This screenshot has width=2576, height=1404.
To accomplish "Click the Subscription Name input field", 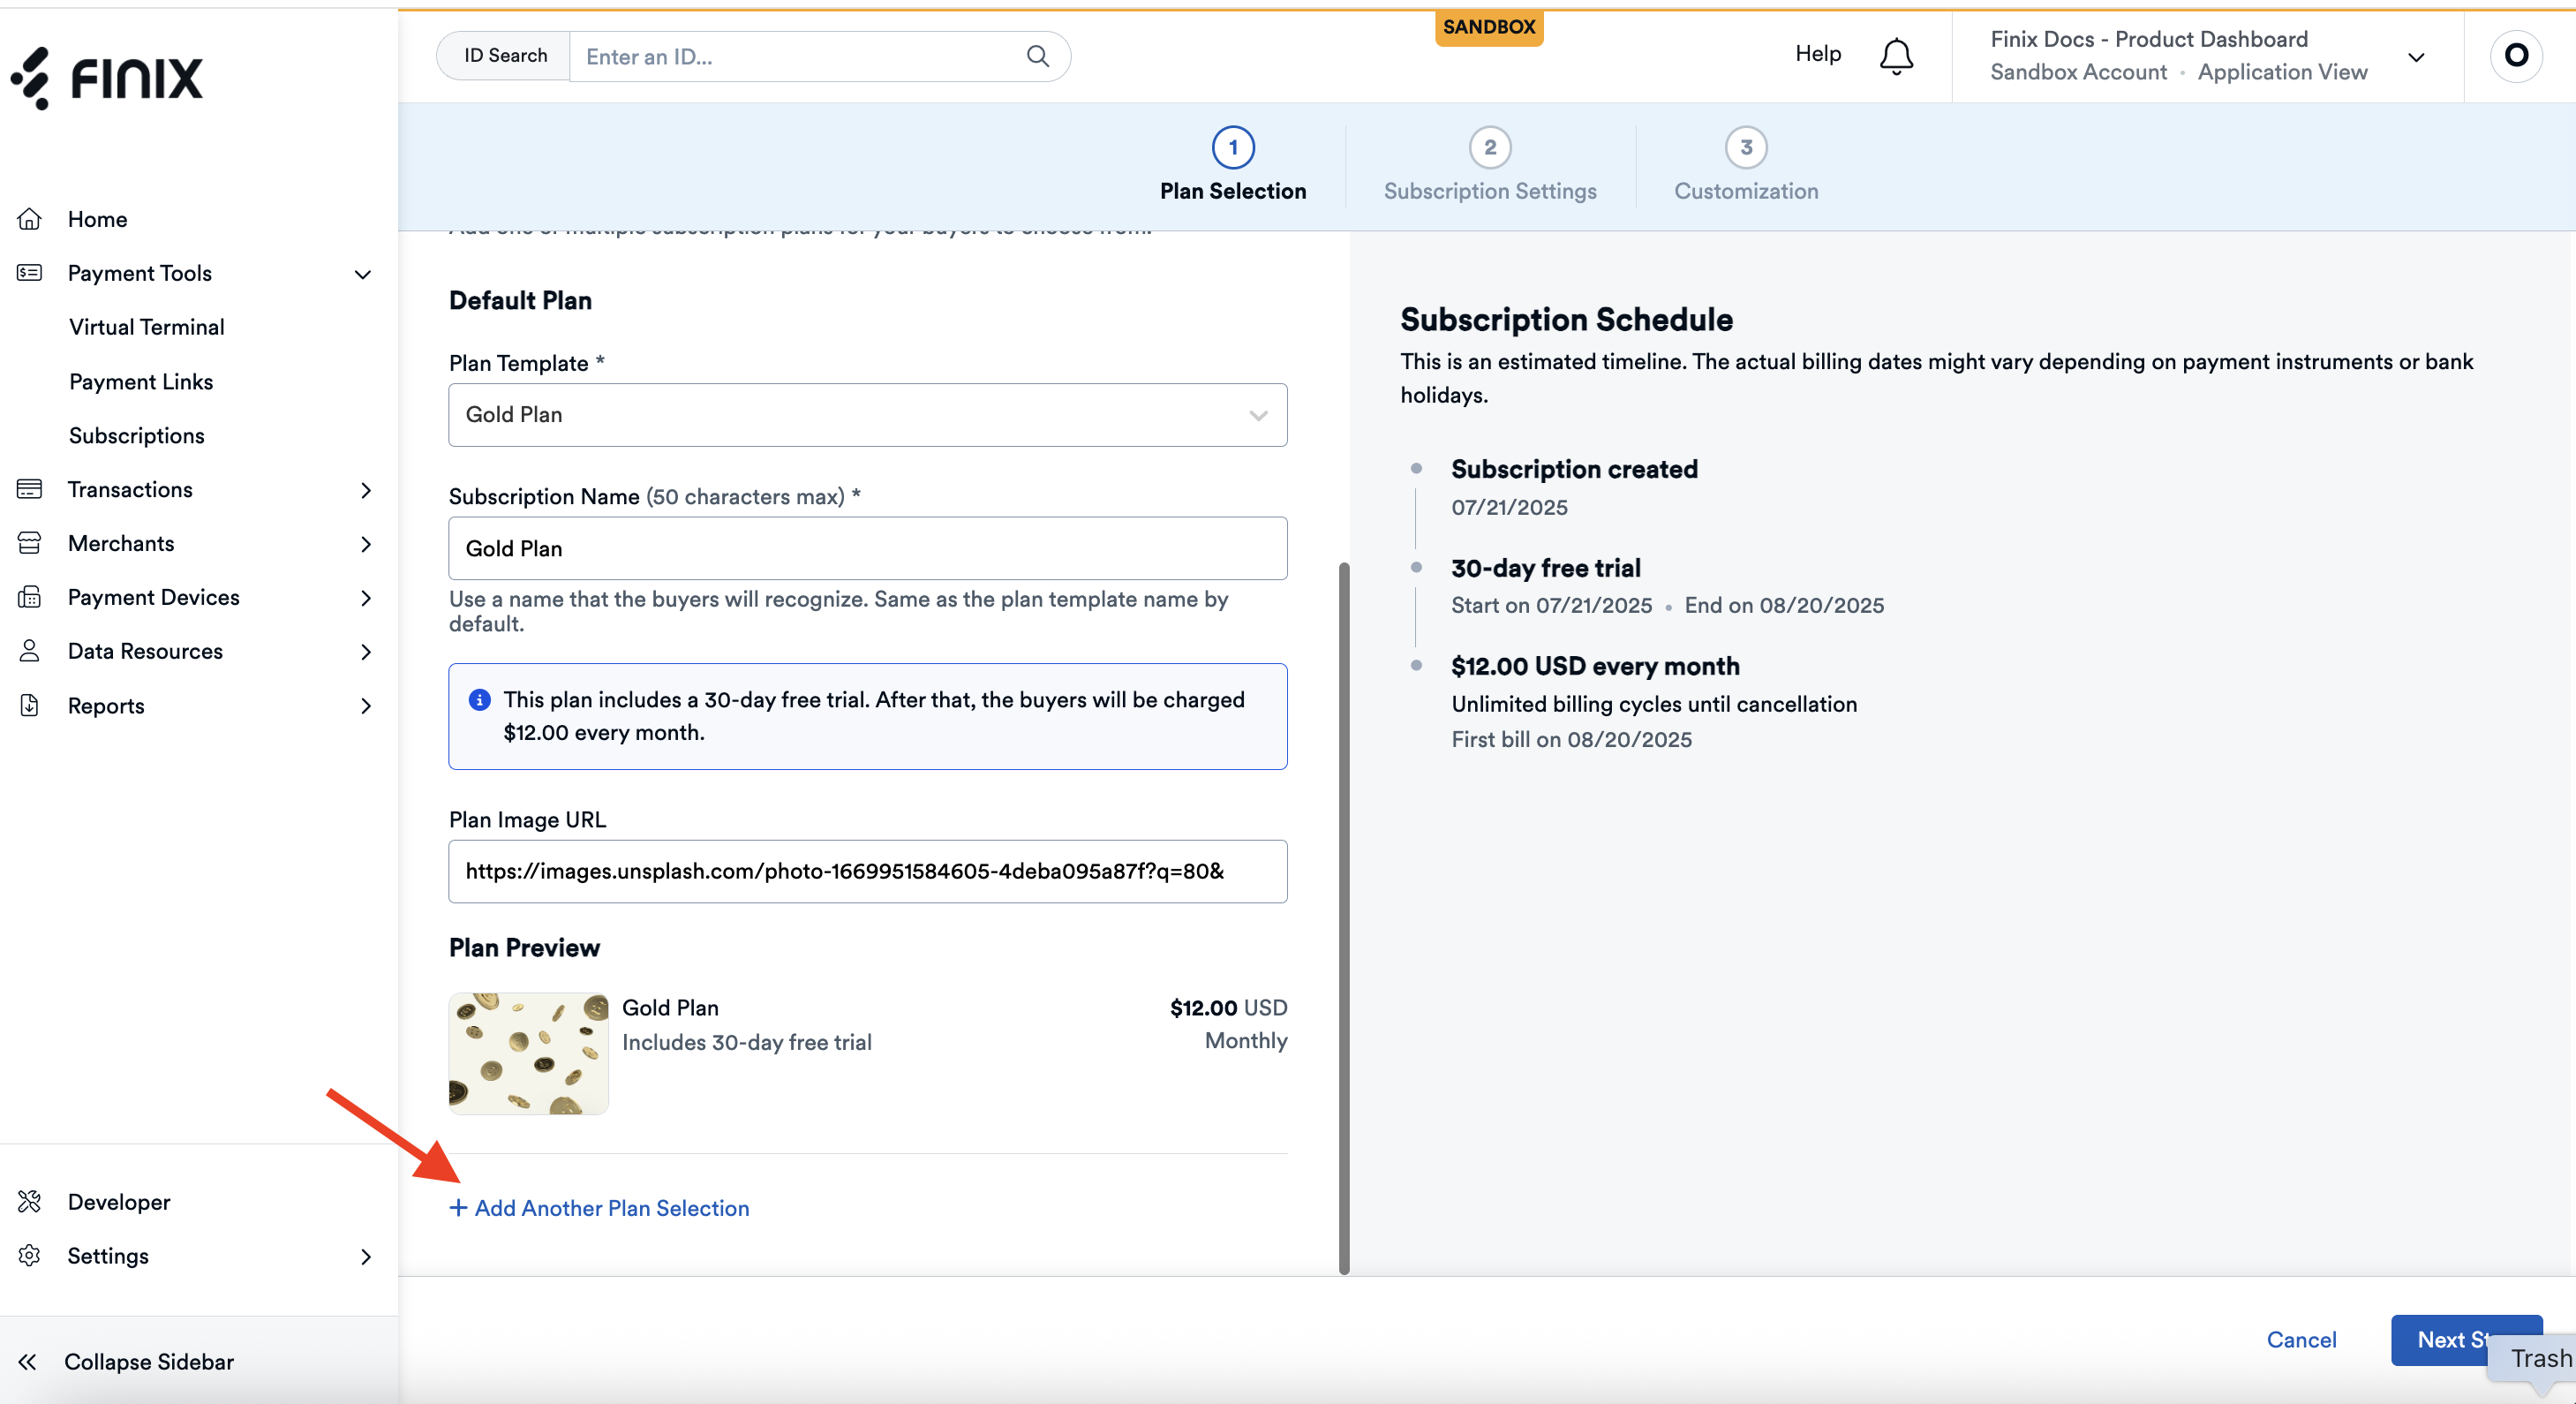I will 868,548.
